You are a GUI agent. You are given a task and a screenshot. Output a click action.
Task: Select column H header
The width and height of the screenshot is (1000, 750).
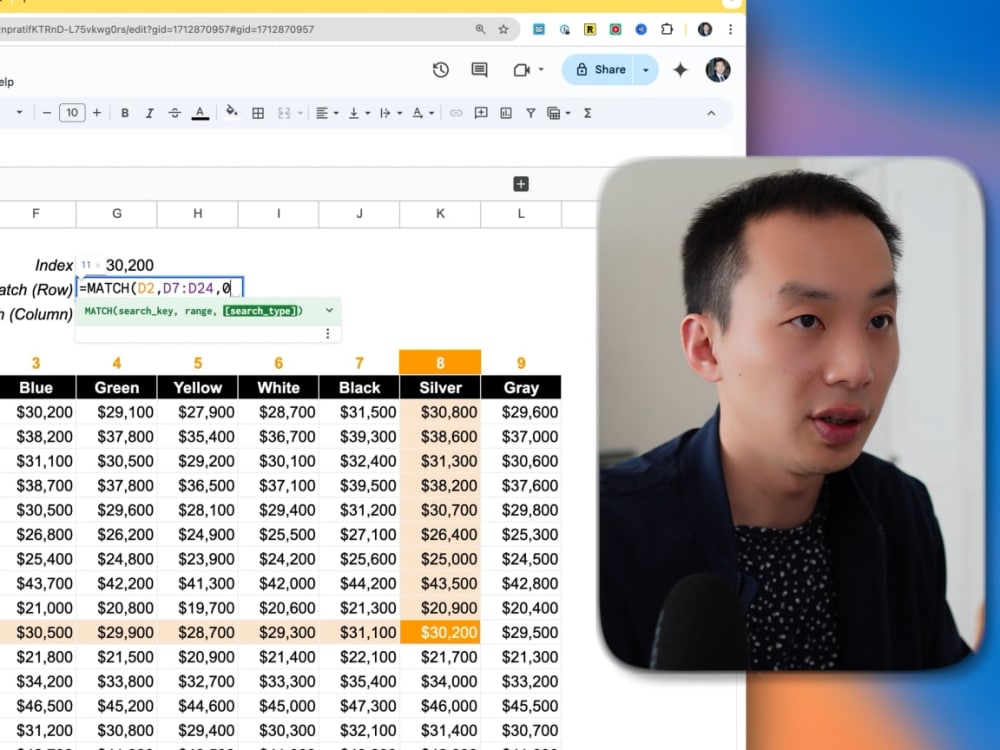click(x=198, y=214)
